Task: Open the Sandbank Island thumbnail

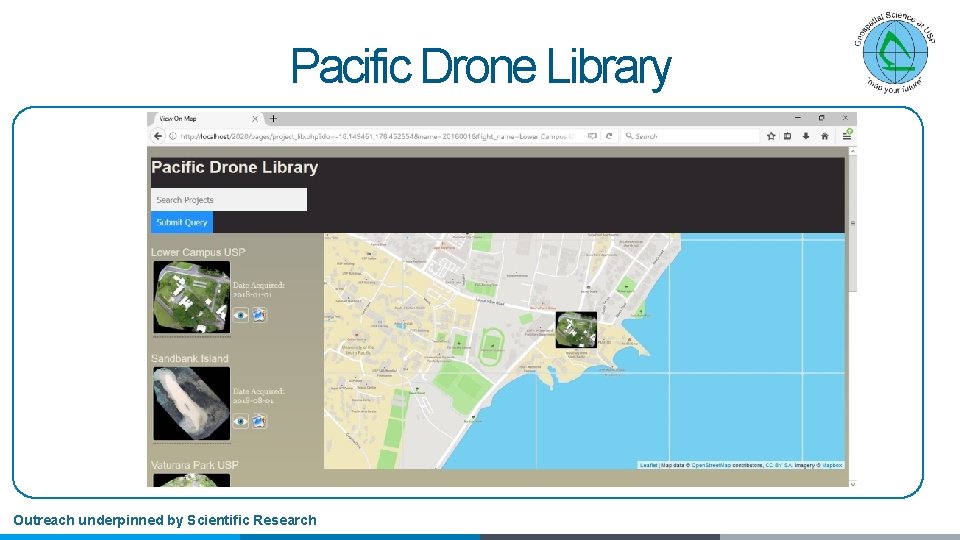Action: [x=192, y=403]
